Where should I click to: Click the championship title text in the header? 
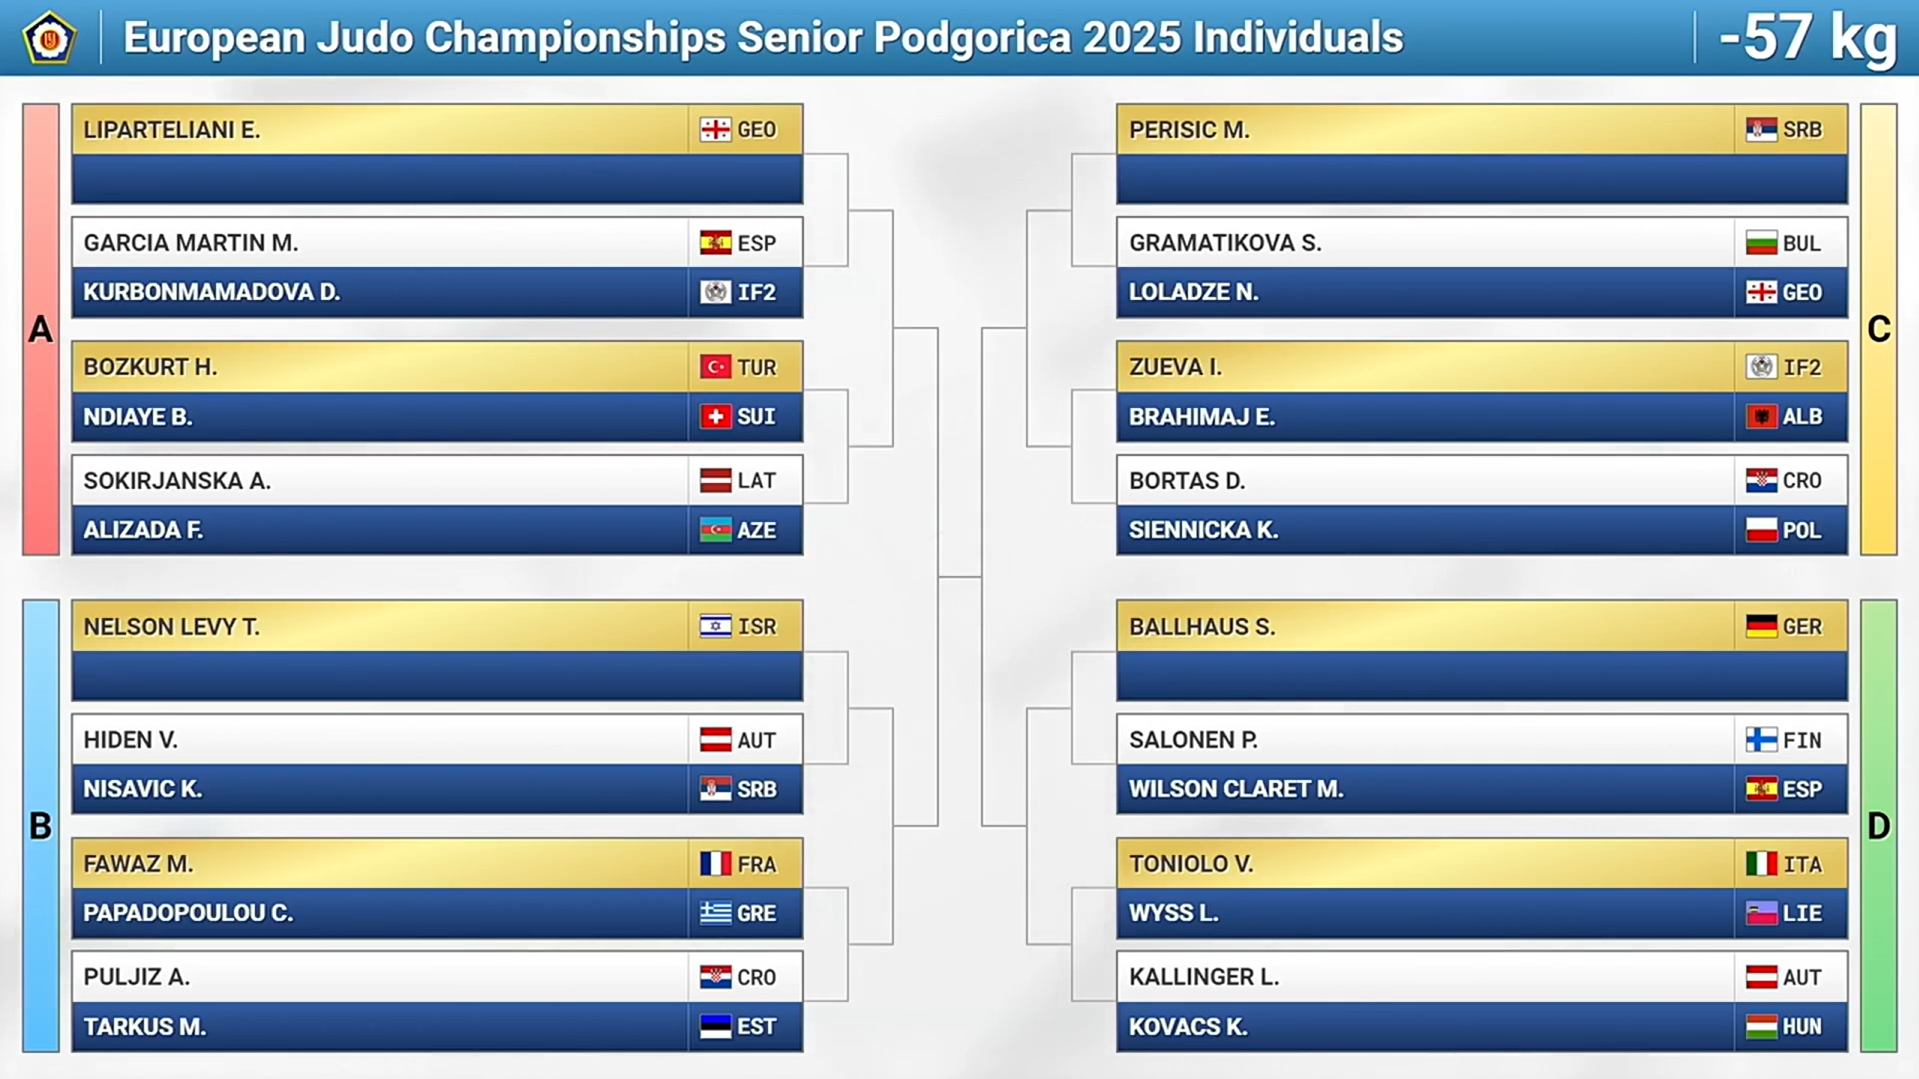pyautogui.click(x=763, y=38)
